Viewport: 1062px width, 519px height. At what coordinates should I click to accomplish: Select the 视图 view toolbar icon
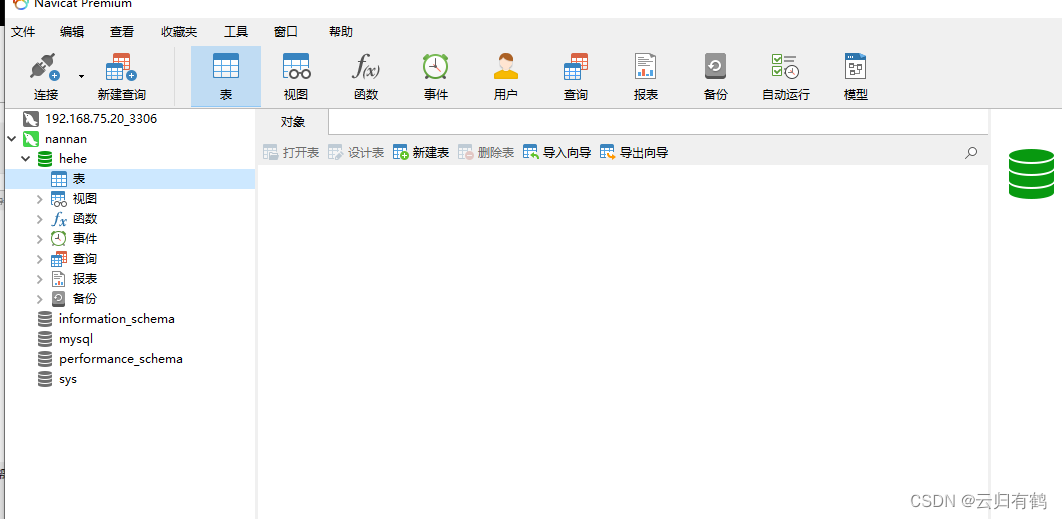(296, 67)
